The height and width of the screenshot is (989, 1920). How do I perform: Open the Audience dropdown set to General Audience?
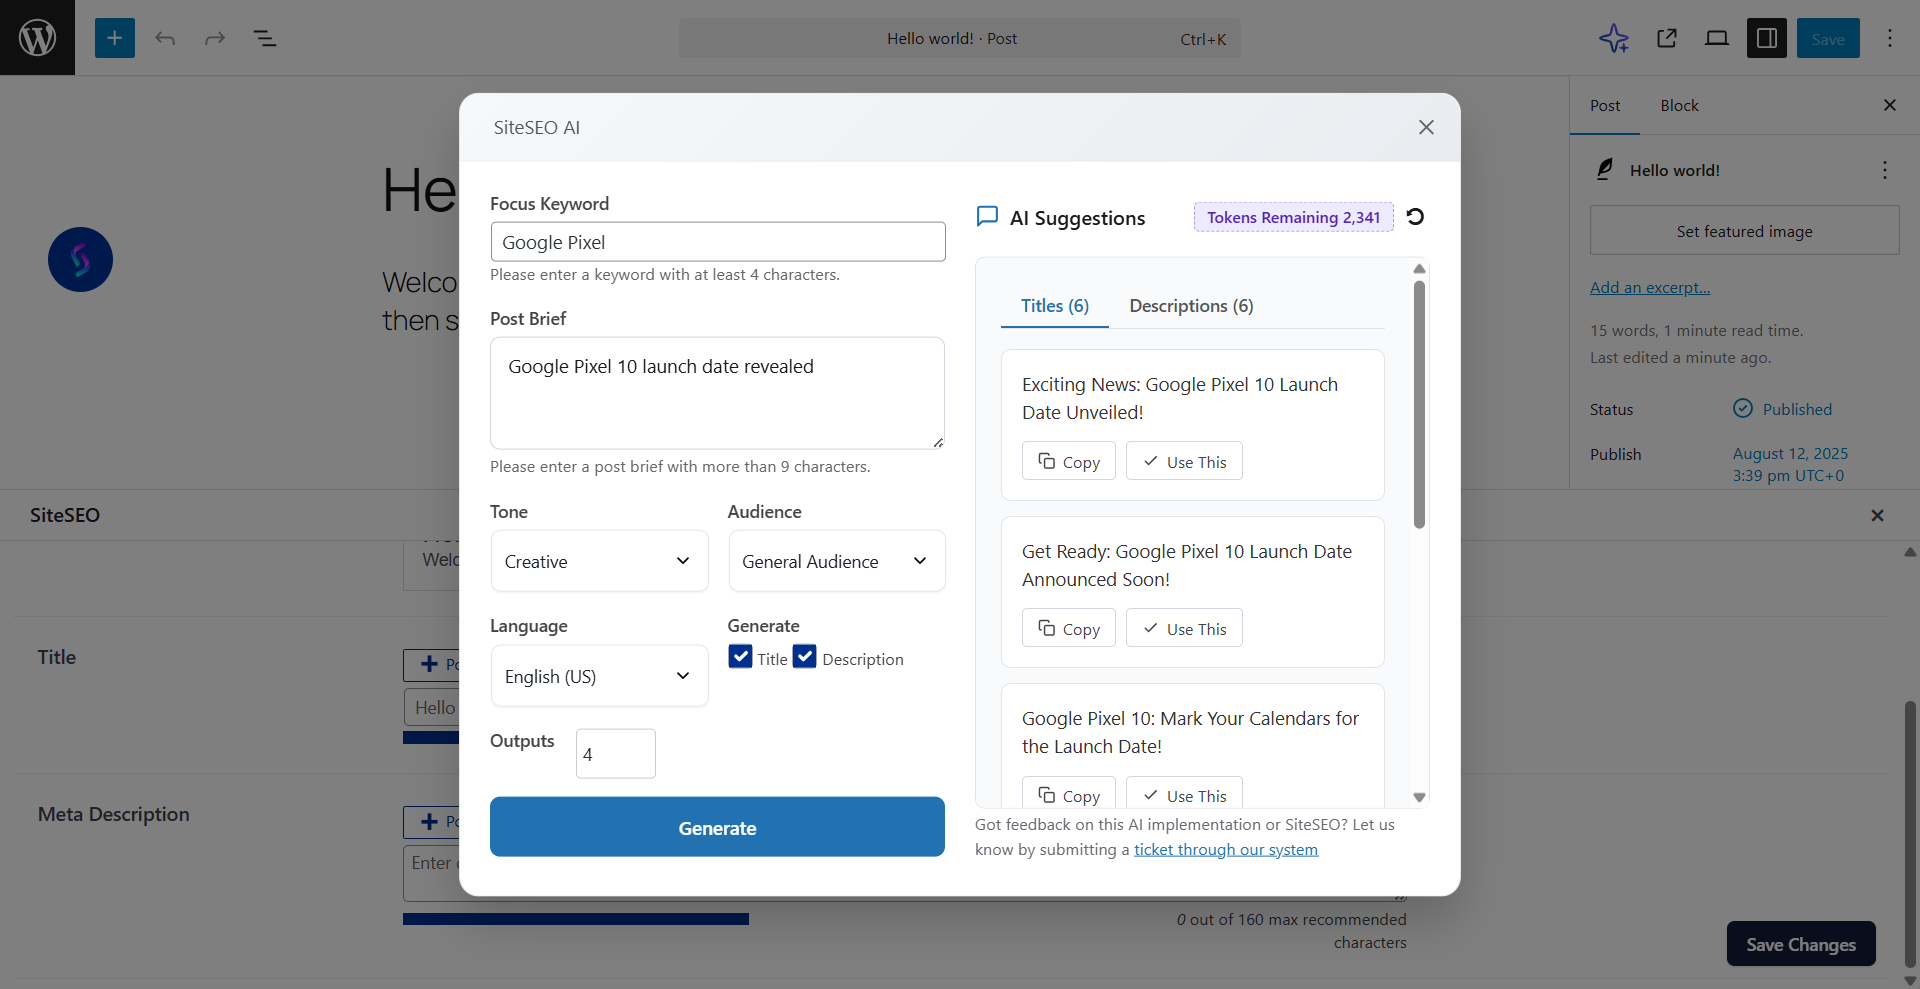click(837, 561)
